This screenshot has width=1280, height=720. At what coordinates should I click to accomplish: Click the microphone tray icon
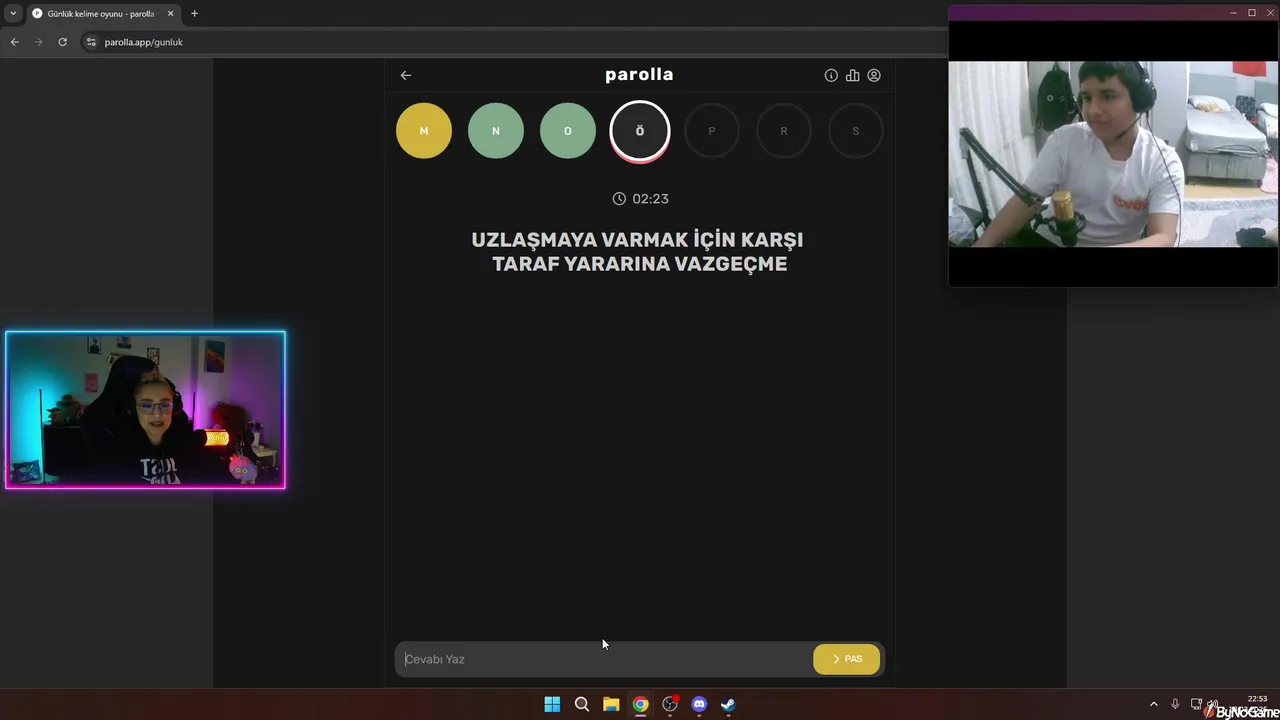(1175, 704)
